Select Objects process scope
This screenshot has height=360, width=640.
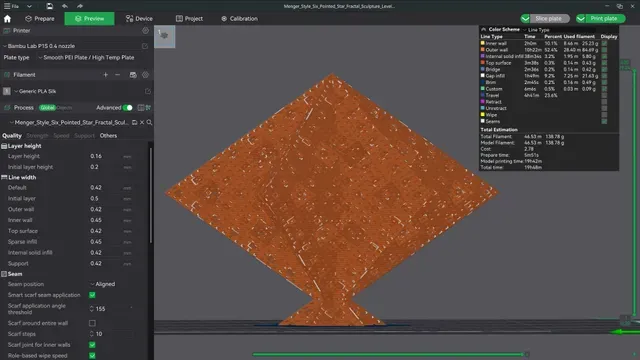tap(64, 108)
